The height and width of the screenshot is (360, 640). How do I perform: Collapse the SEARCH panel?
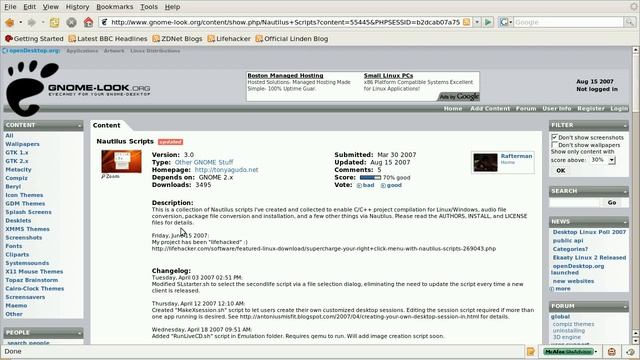point(625,191)
